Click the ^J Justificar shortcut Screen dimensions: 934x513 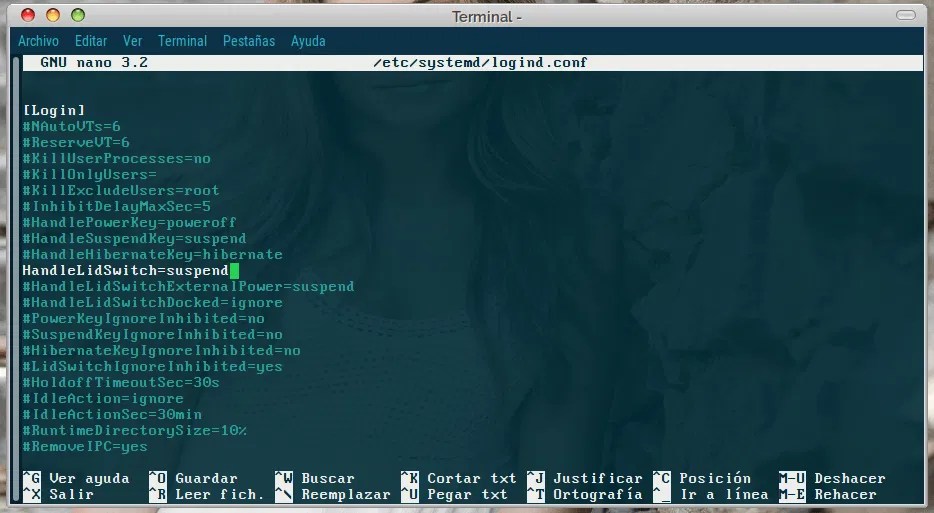pos(585,478)
